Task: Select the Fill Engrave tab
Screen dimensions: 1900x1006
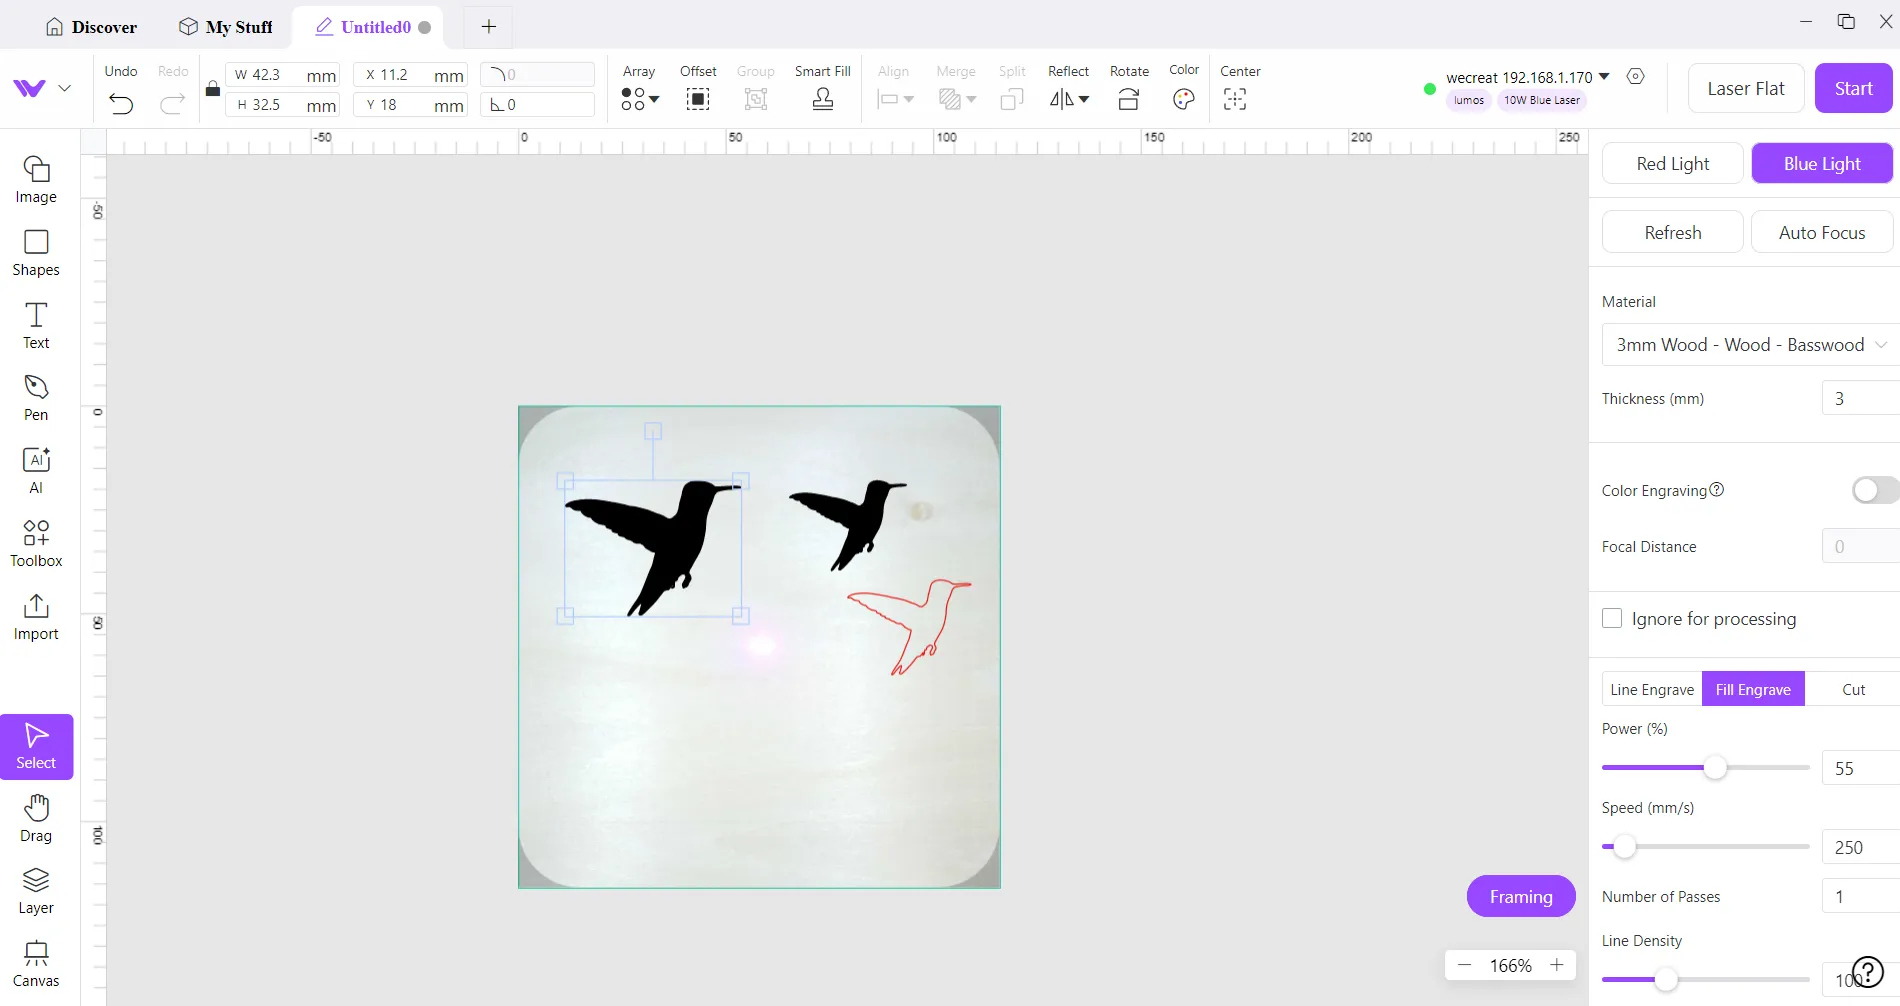Action: click(1753, 689)
